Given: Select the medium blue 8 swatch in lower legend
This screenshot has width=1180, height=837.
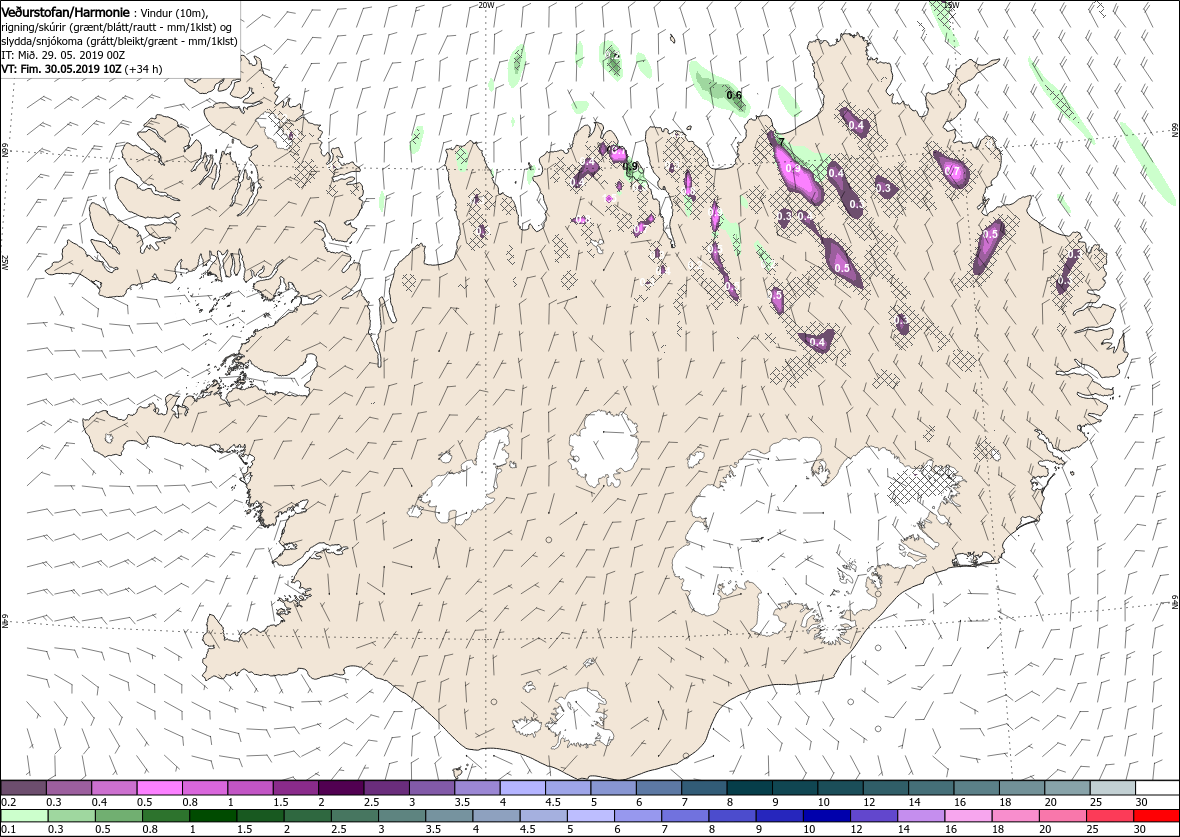Looking at the screenshot, I should [x=732, y=816].
